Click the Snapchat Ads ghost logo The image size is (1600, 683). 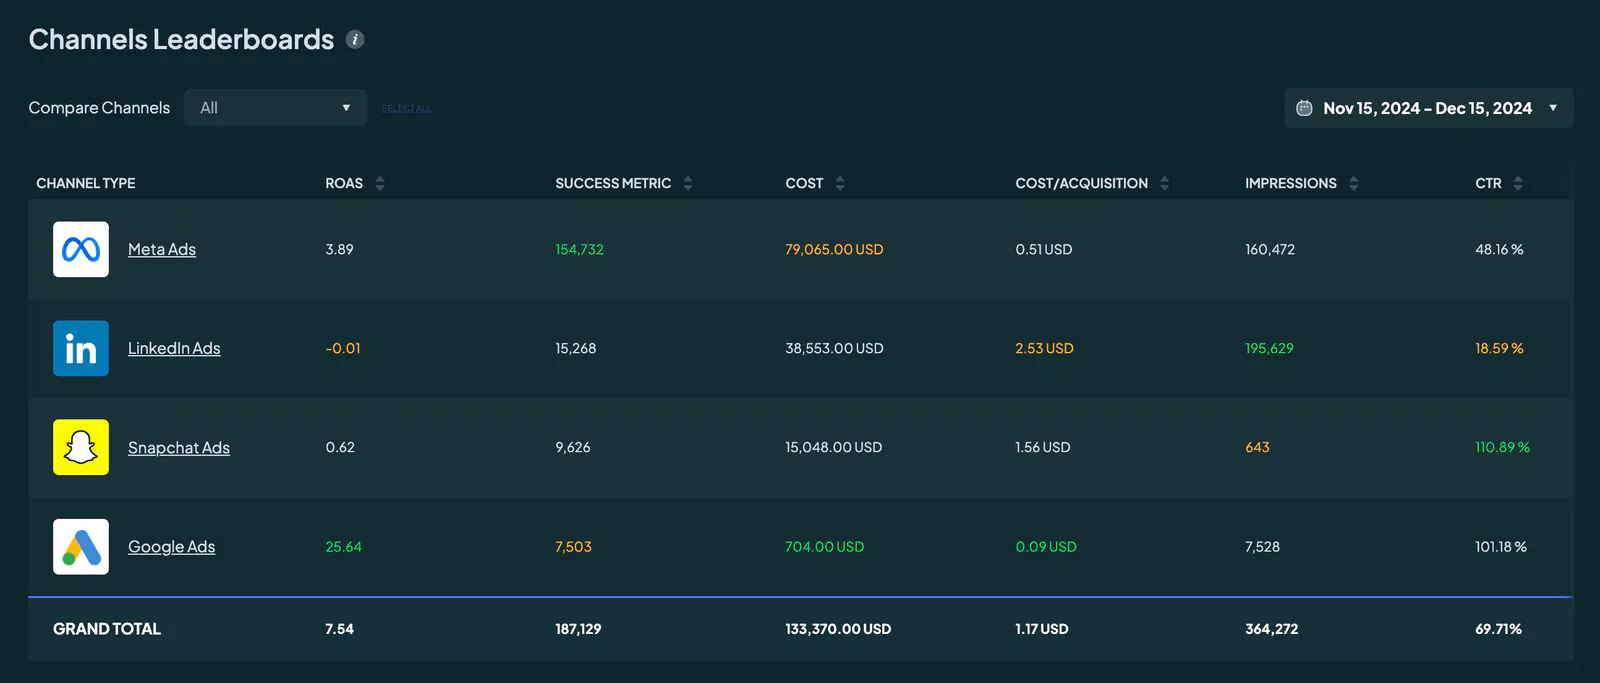(x=81, y=447)
